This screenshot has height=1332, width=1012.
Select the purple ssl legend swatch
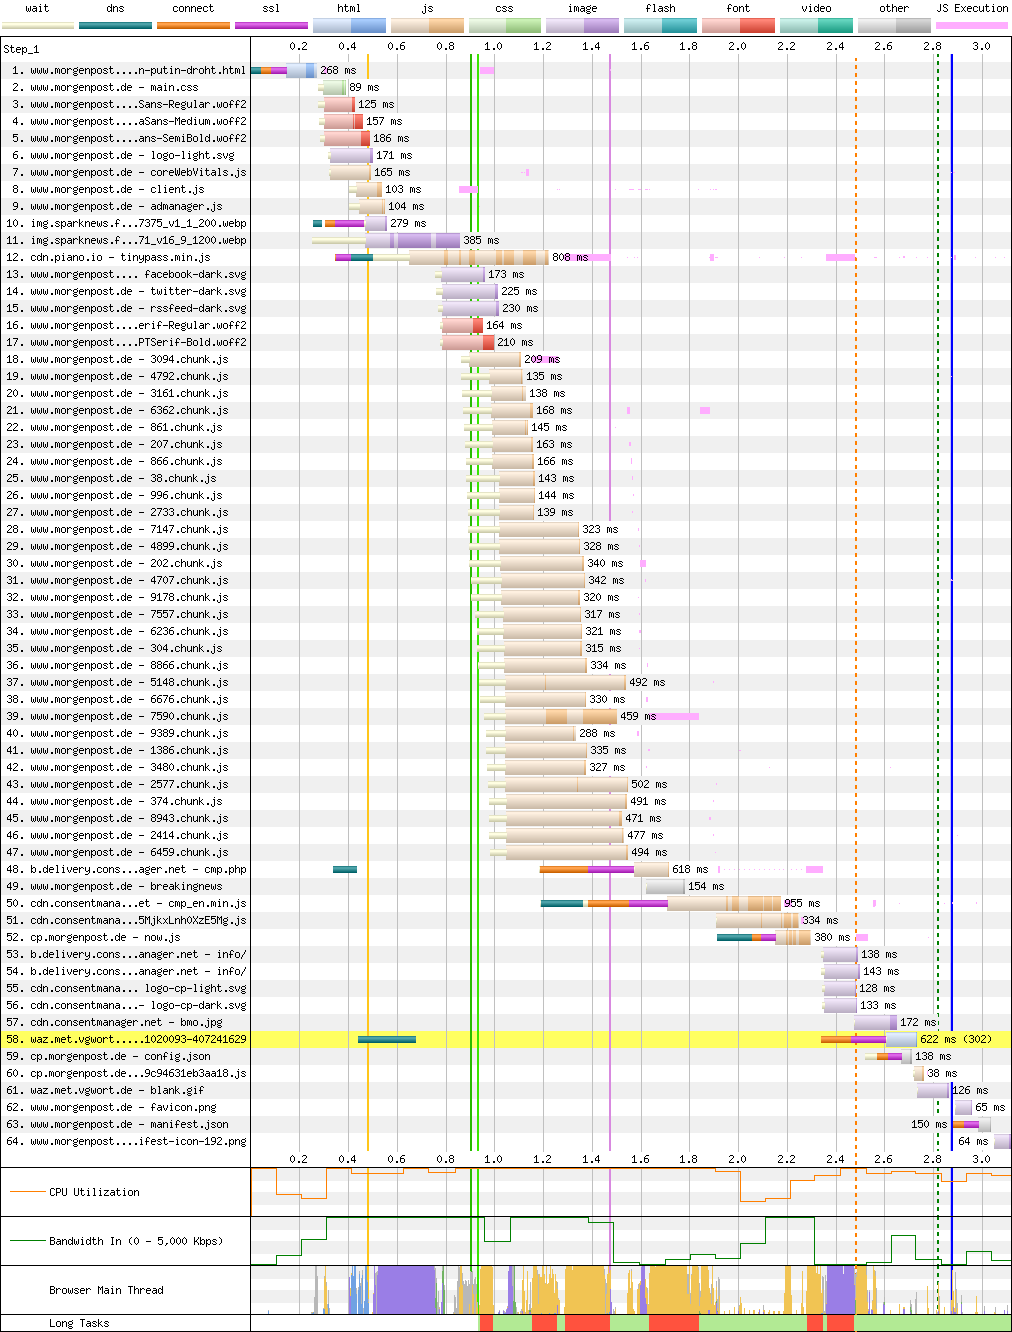tap(271, 25)
